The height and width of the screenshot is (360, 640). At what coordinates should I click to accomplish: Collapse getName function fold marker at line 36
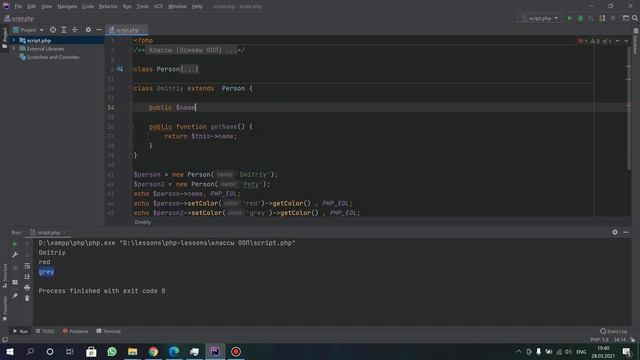(x=131, y=127)
